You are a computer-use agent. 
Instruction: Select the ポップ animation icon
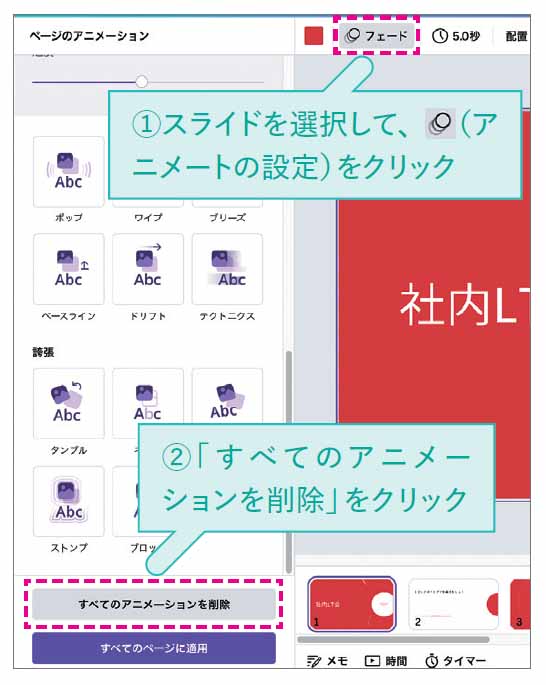pyautogui.click(x=69, y=172)
